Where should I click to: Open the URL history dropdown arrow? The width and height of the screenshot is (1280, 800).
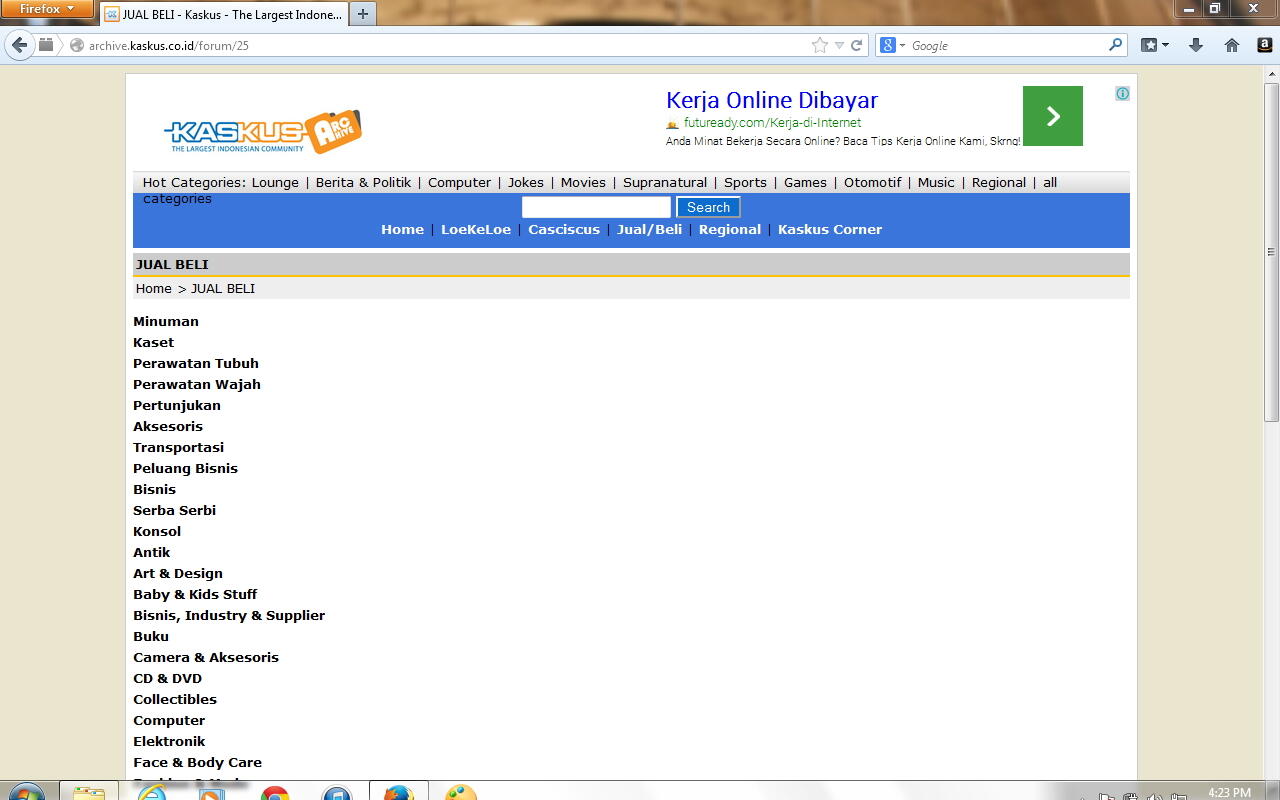click(839, 45)
